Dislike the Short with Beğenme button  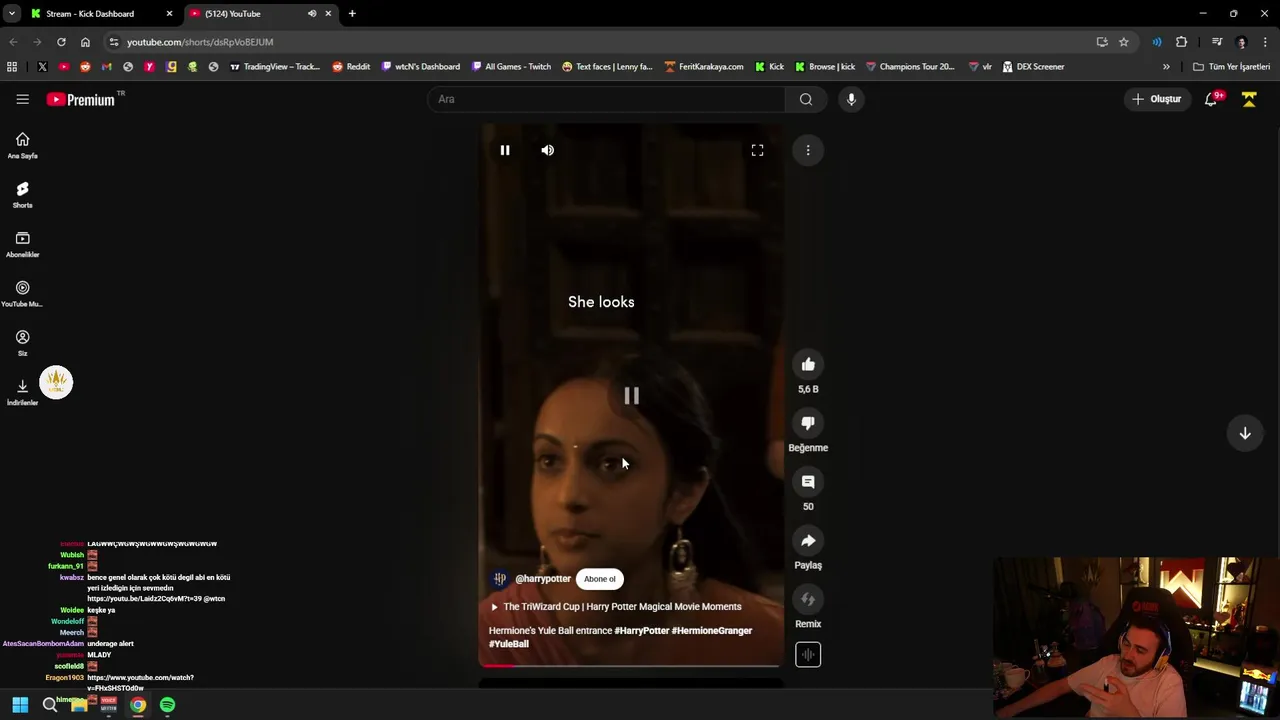click(808, 423)
